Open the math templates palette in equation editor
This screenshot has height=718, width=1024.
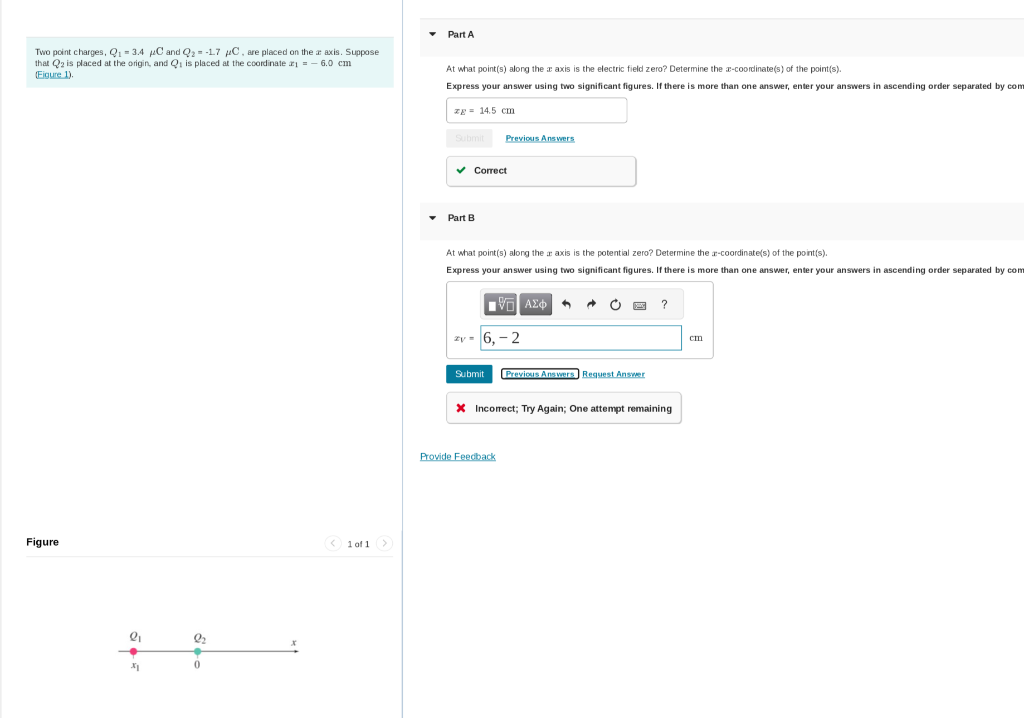pos(500,304)
